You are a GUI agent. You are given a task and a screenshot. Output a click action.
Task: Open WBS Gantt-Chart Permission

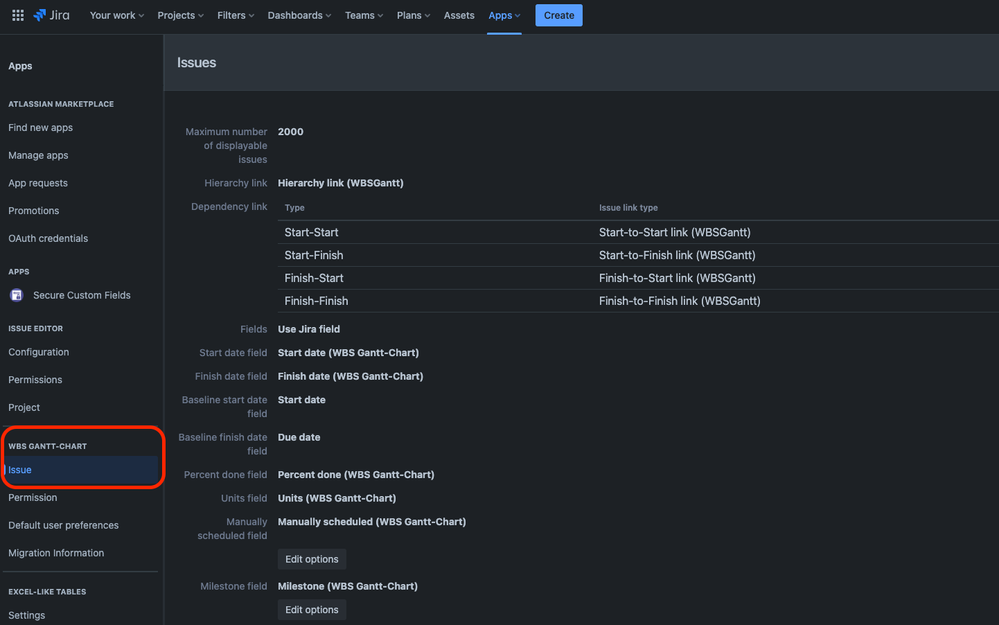click(x=32, y=498)
